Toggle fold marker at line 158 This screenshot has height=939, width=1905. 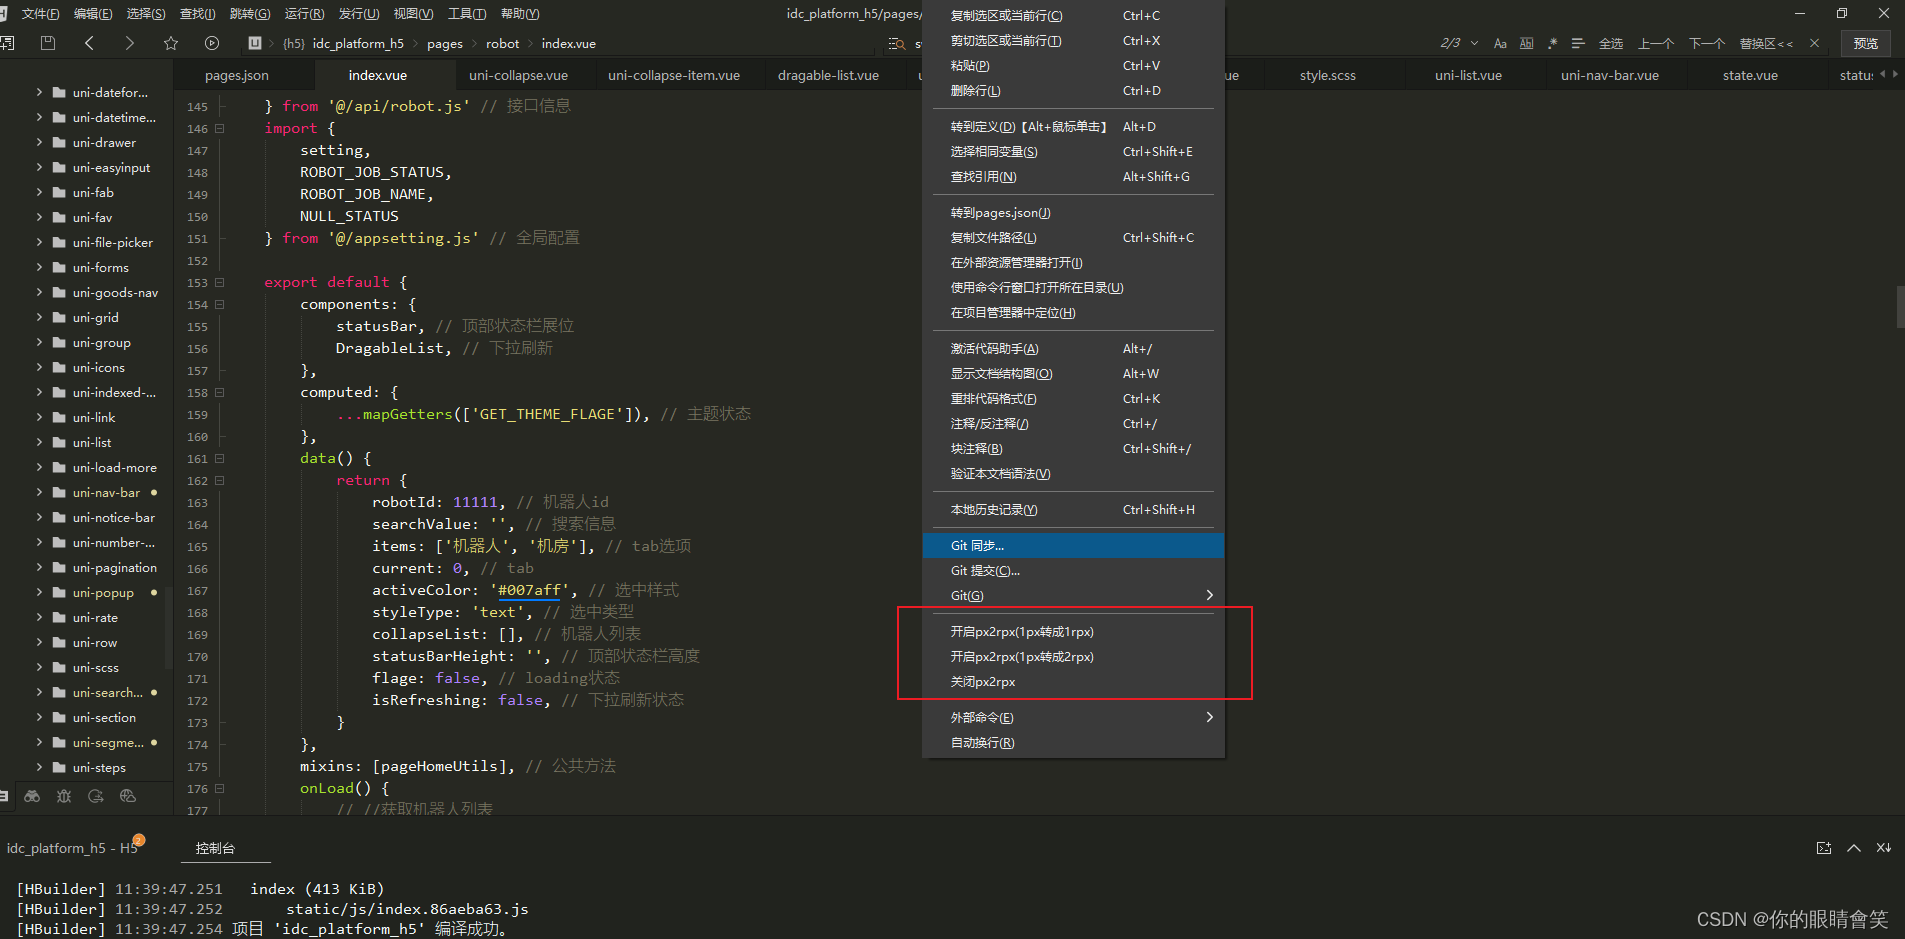(x=220, y=392)
